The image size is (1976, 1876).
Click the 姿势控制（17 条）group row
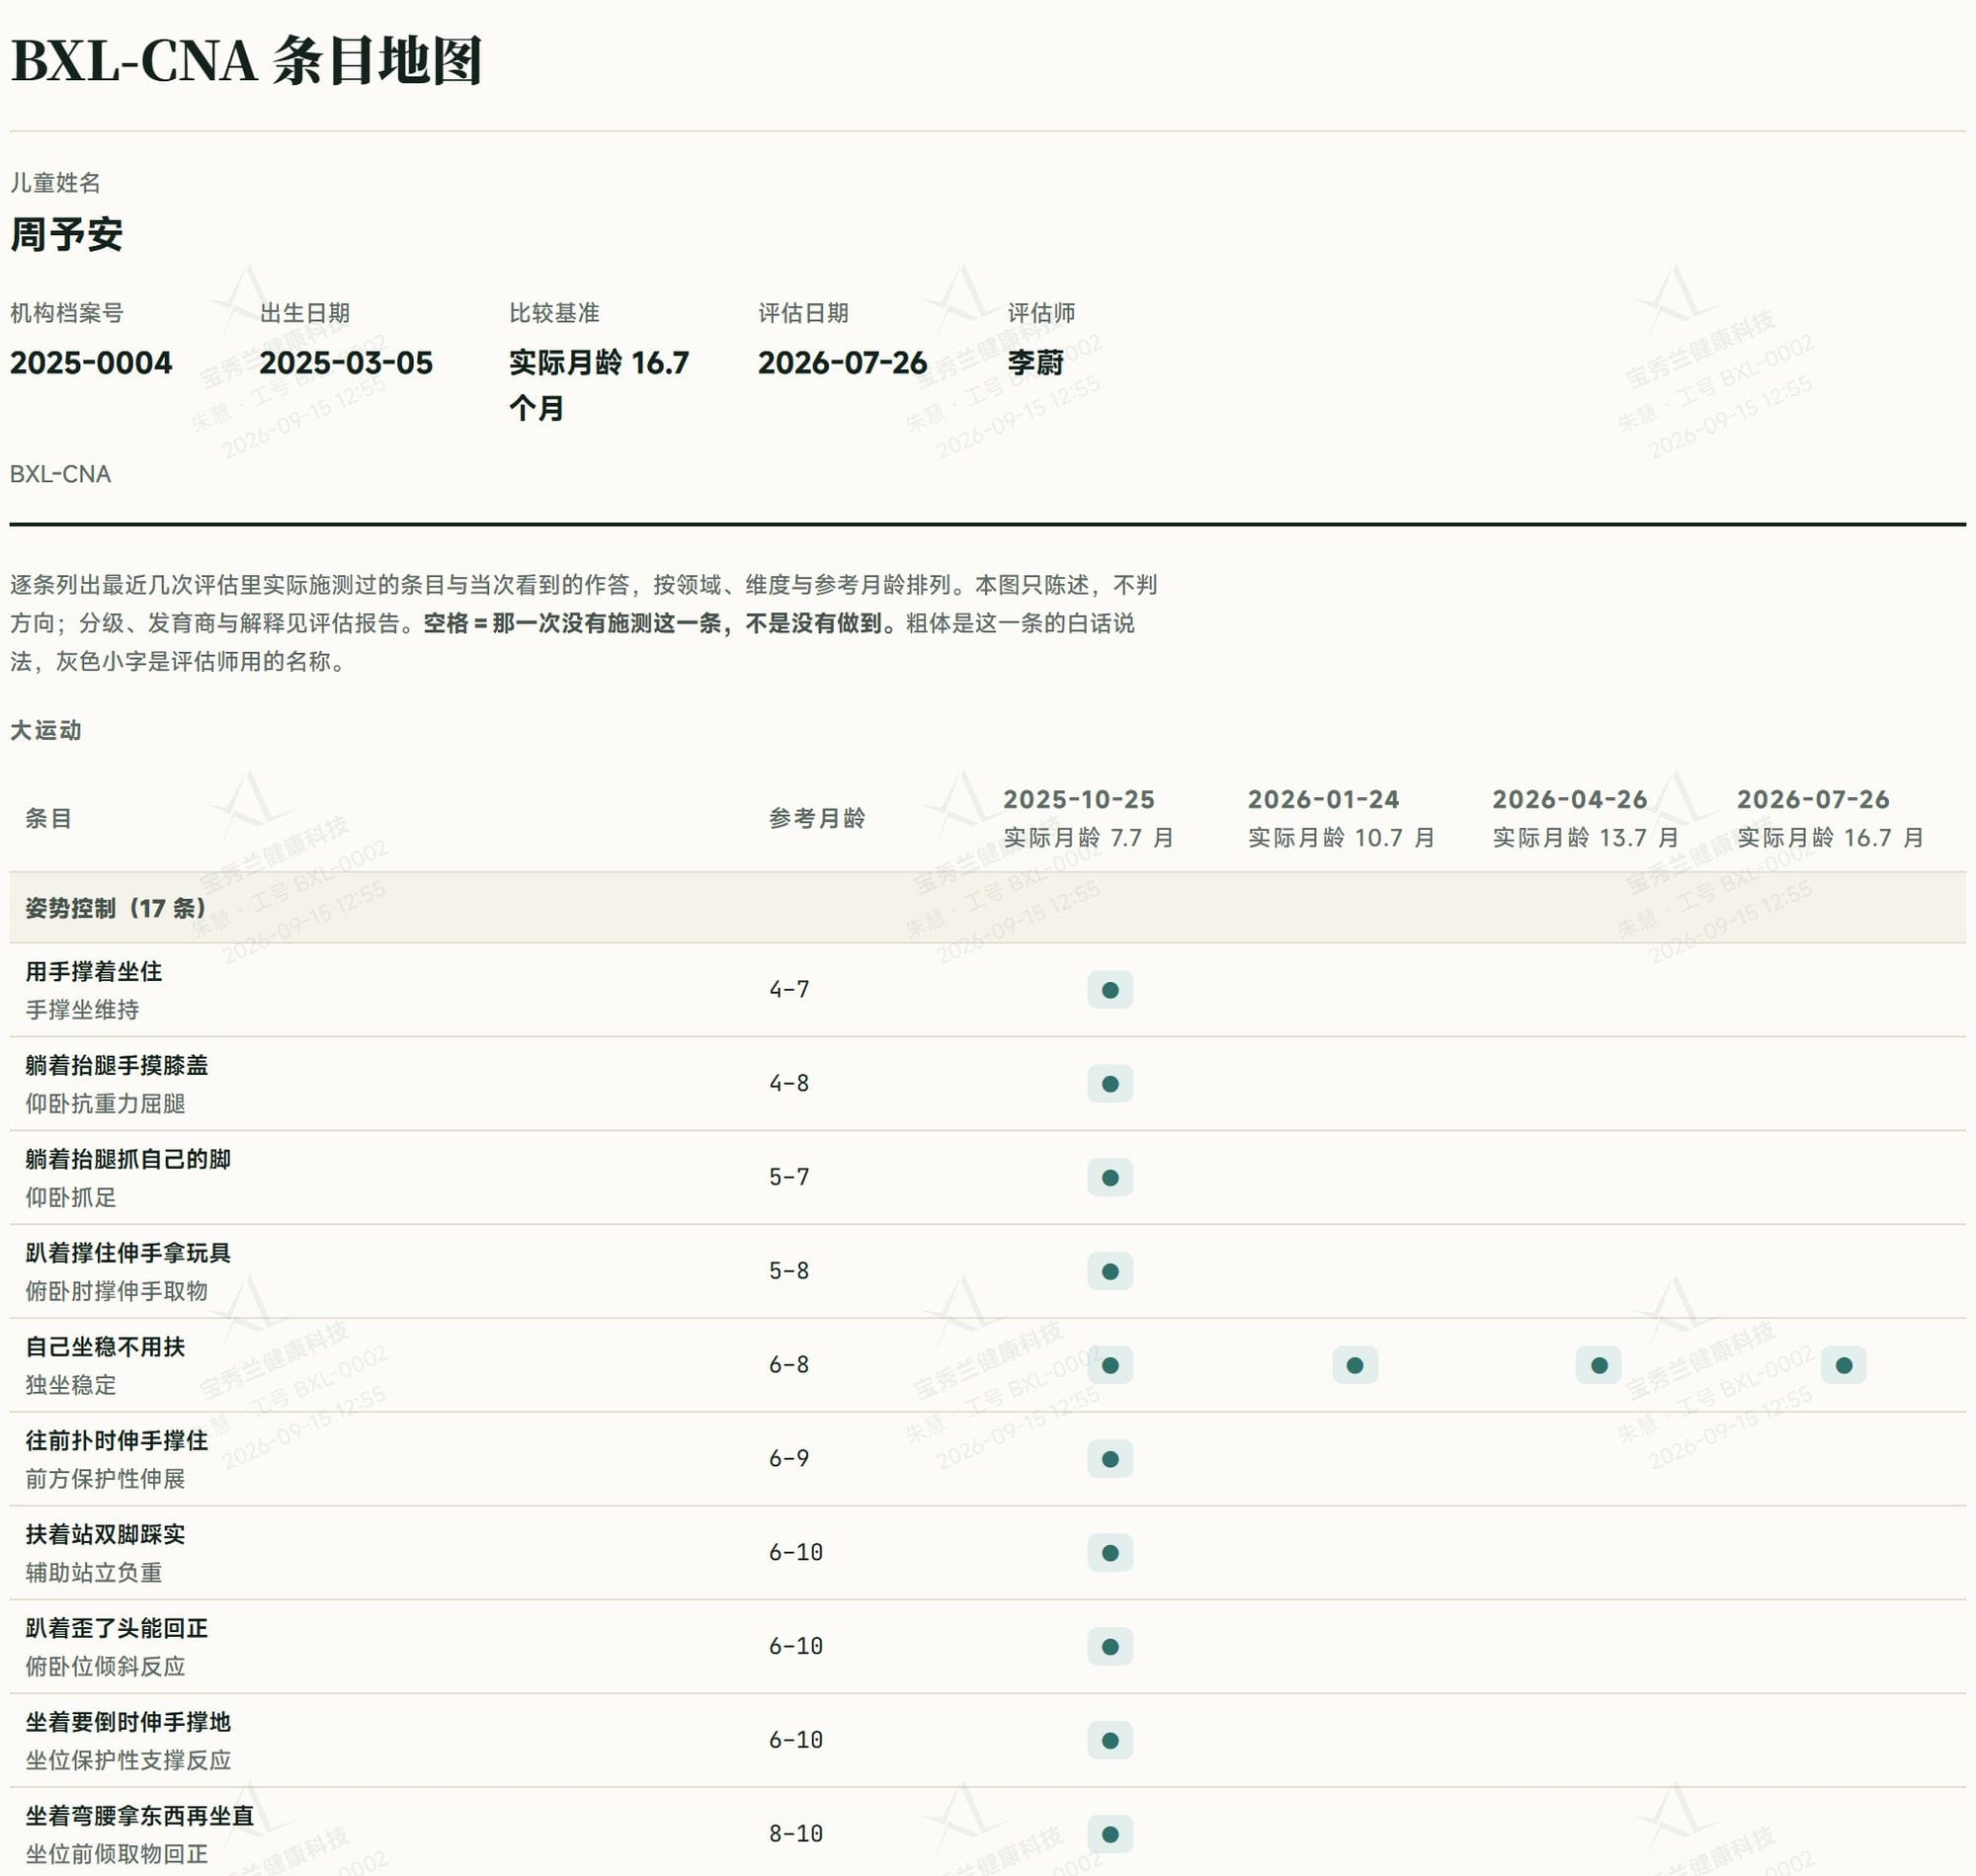tap(988, 908)
